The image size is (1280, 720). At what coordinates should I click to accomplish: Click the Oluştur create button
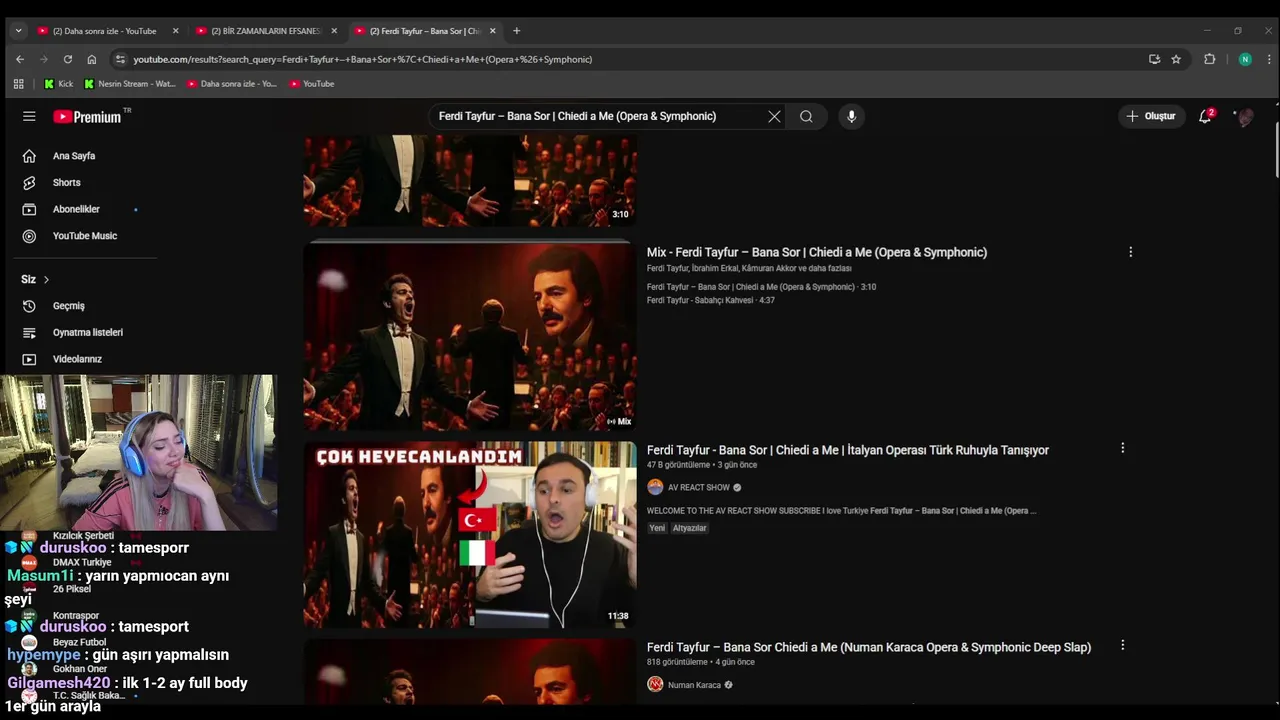(x=1151, y=116)
